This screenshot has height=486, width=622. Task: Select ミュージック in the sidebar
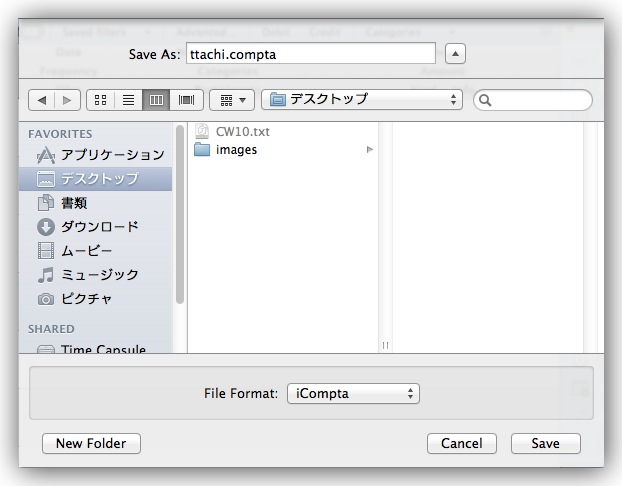[x=99, y=275]
